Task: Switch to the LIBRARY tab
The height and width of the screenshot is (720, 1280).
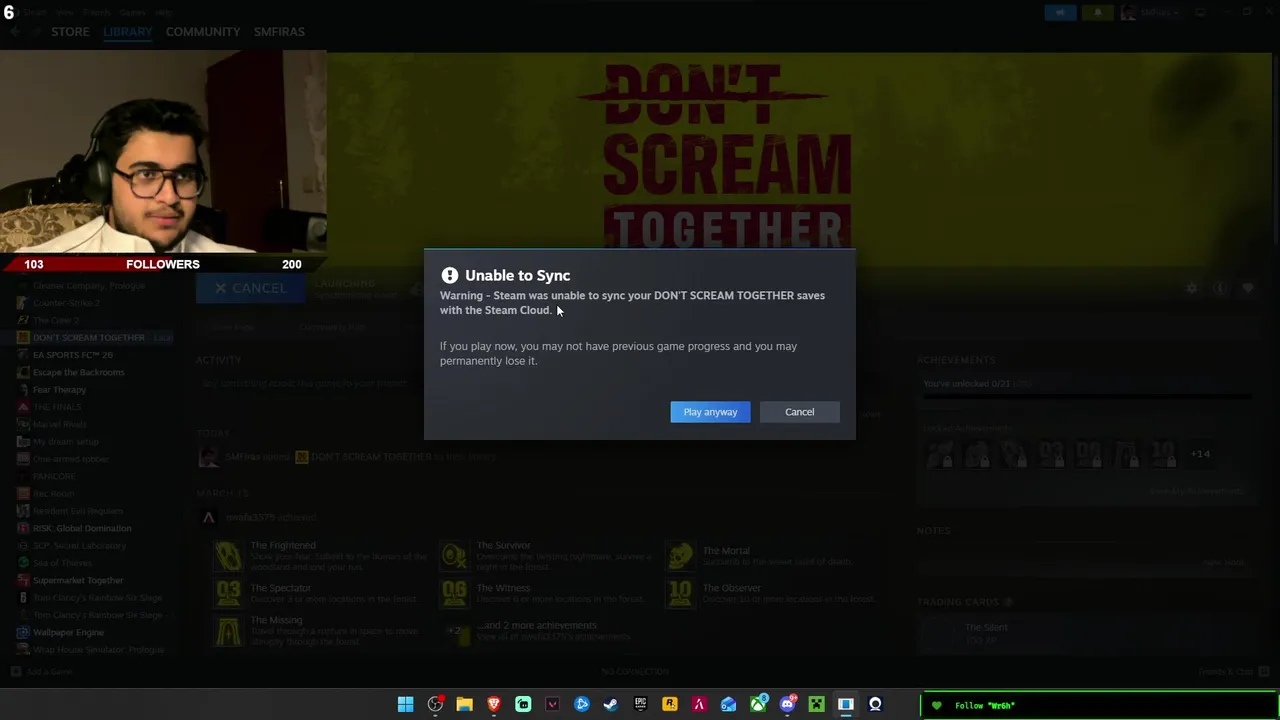Action: (127, 32)
